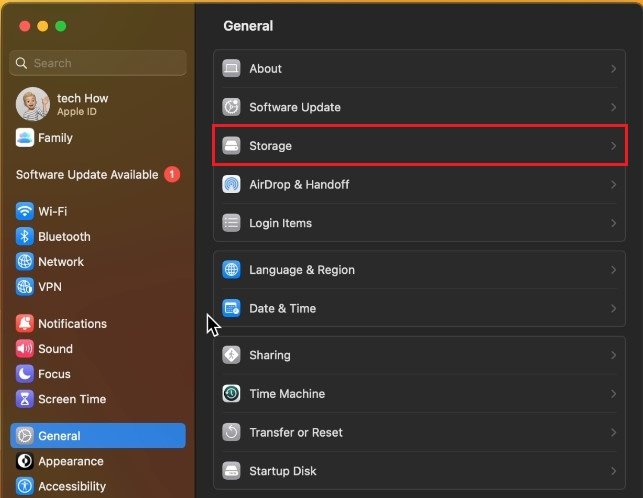Select Network in the sidebar
This screenshot has height=498, width=643.
click(x=61, y=262)
